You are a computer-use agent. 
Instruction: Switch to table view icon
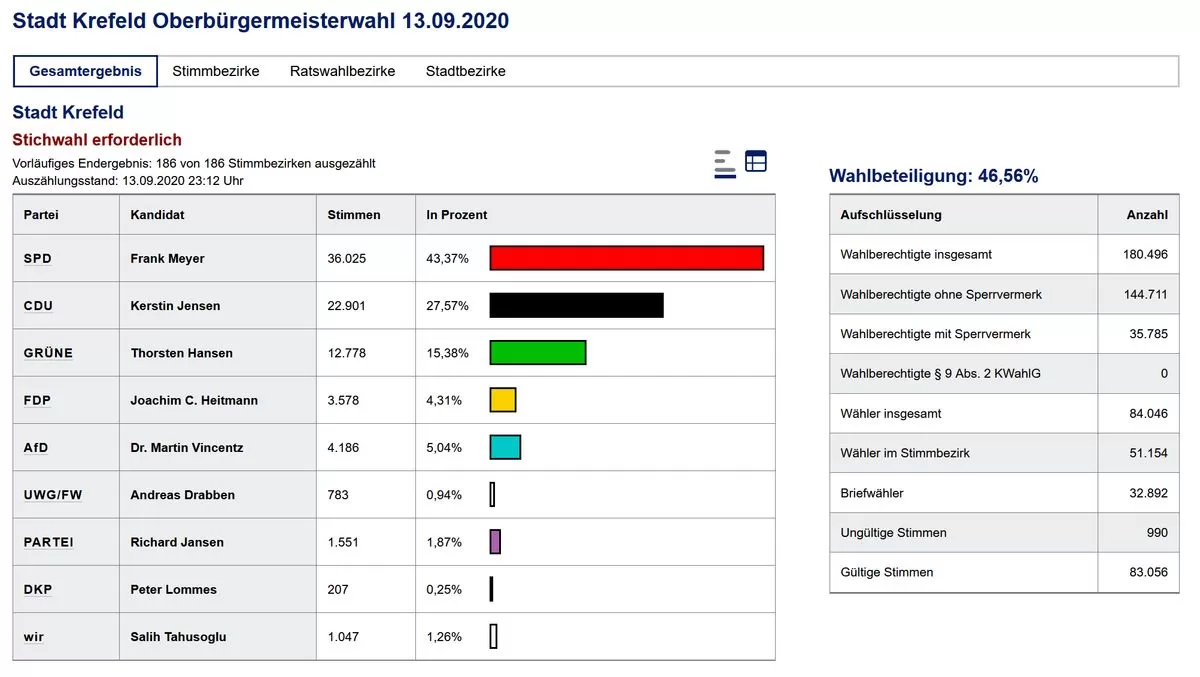coord(756,161)
